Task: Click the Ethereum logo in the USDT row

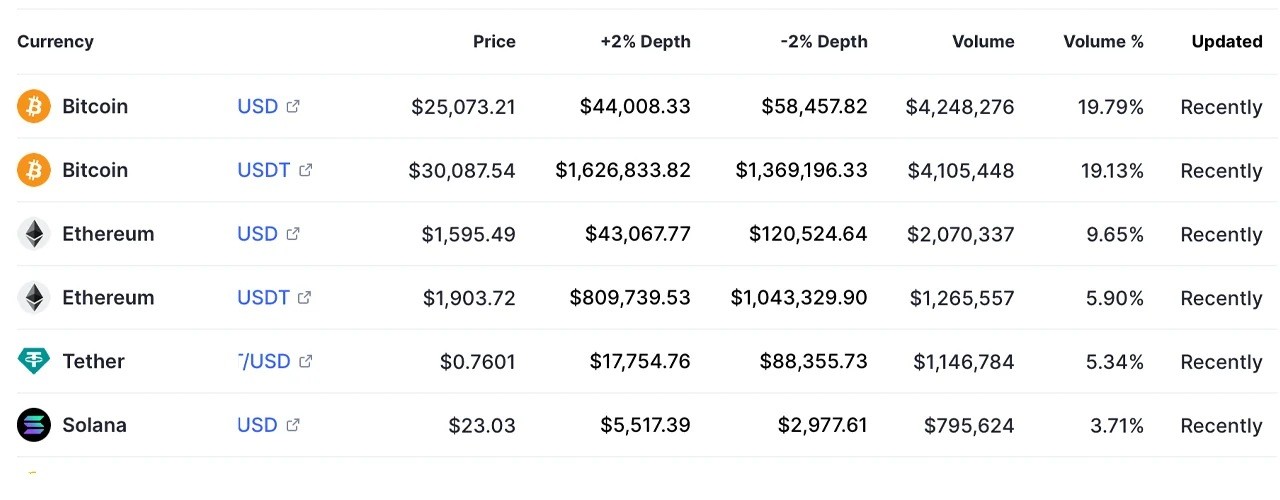Action: tap(34, 298)
